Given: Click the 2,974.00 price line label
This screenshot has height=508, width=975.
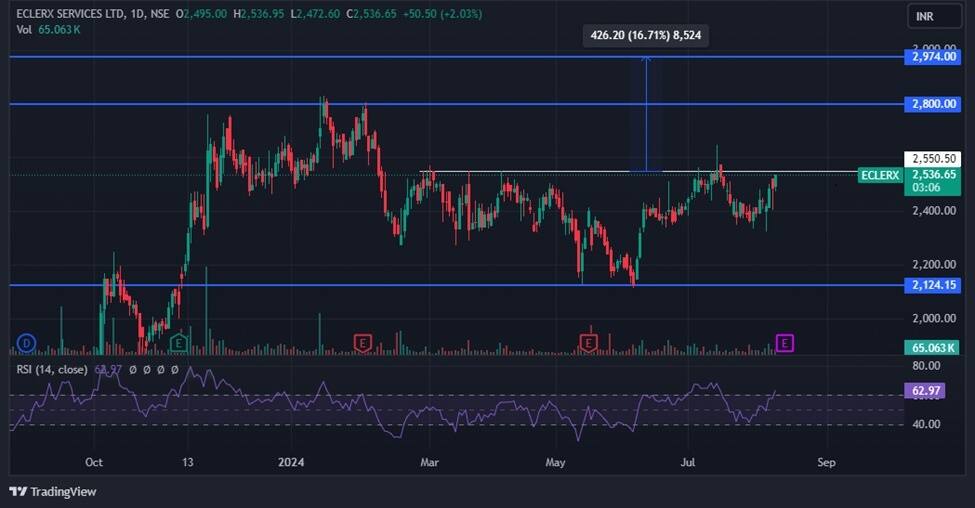Looking at the screenshot, I should point(933,57).
